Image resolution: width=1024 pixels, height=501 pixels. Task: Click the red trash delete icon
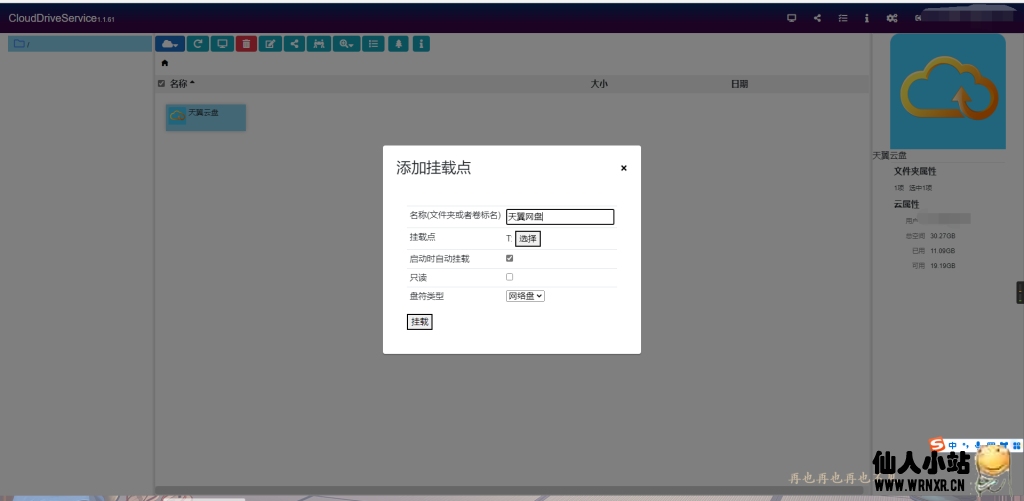coord(246,44)
